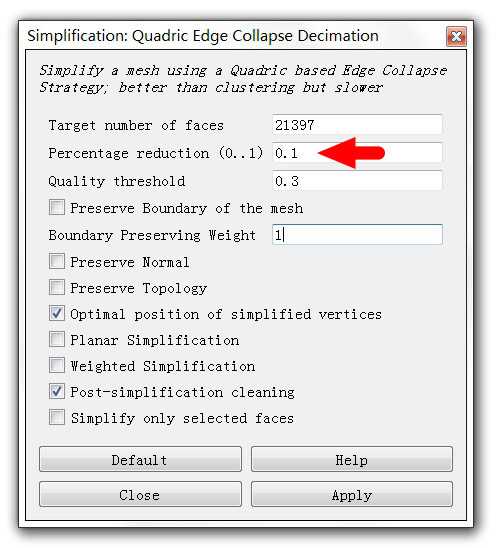The image size is (497, 548).
Task: Apply the decimation filter
Action: pos(352,495)
